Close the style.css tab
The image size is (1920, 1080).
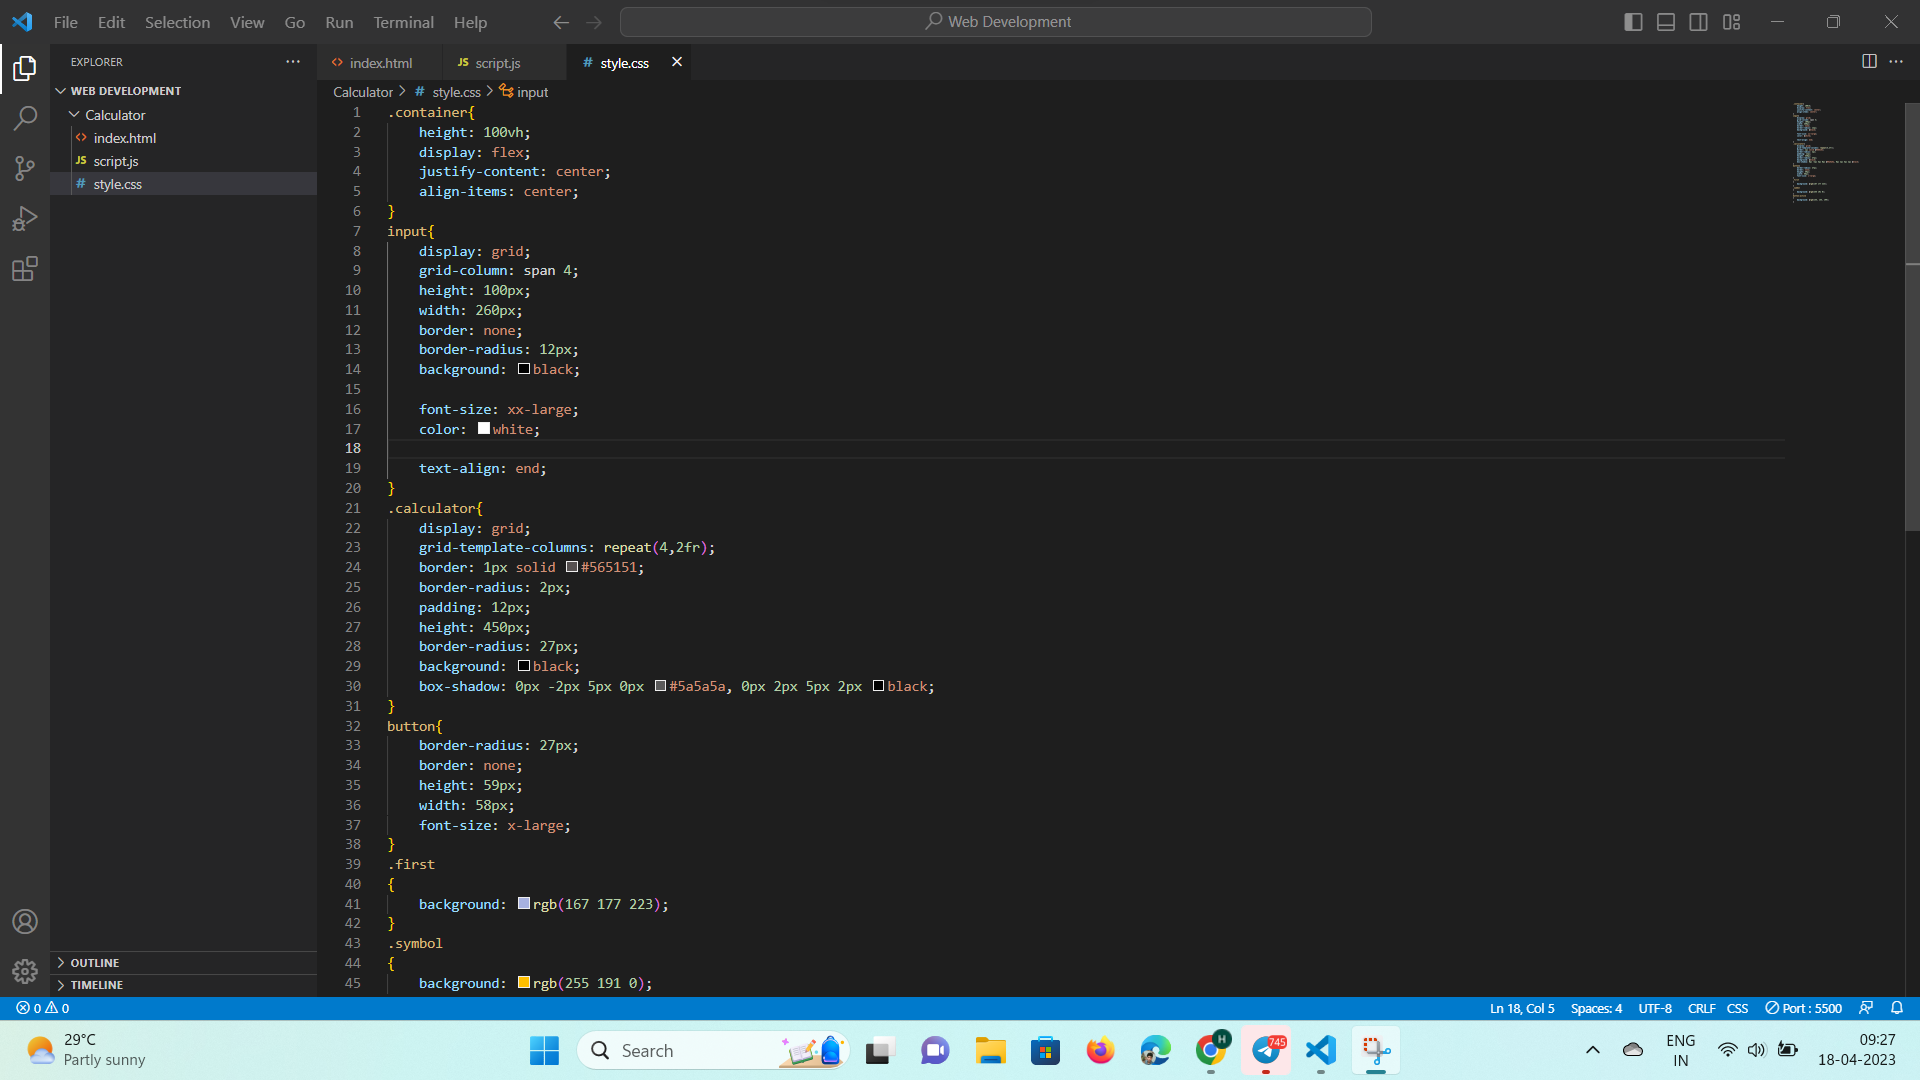677,62
